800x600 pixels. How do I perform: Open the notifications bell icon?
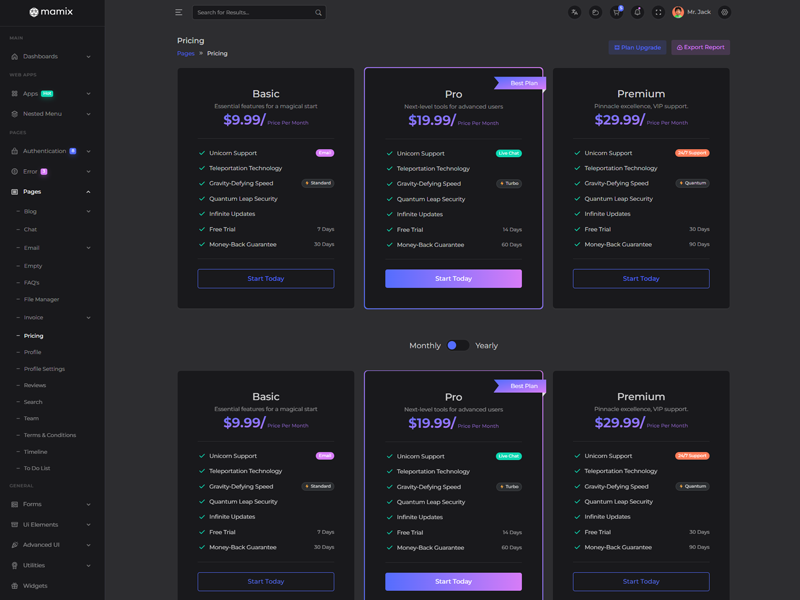coord(637,13)
